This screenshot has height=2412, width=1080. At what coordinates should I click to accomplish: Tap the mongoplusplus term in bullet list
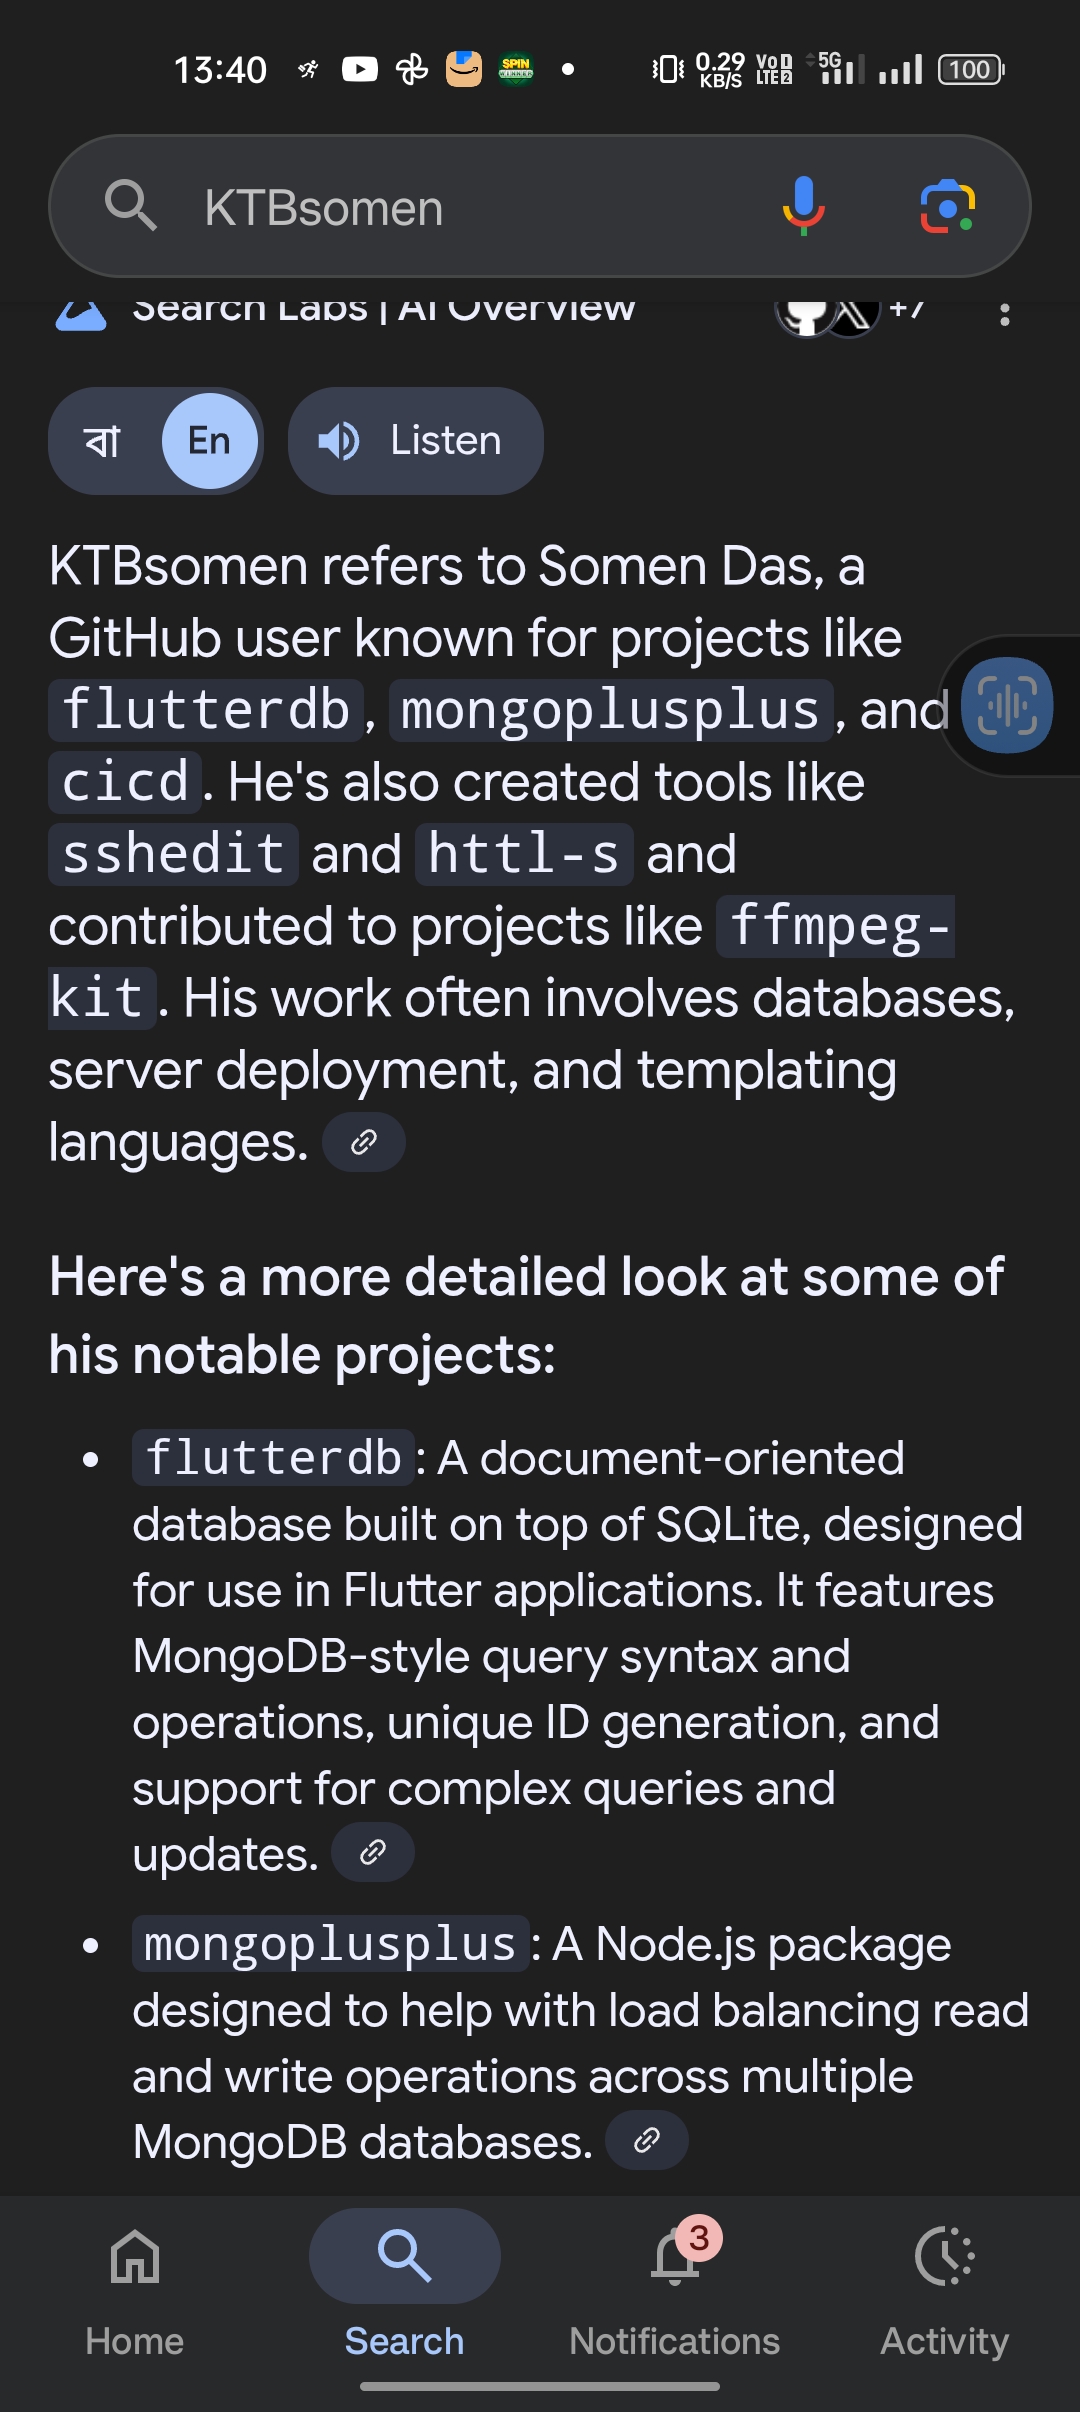[x=330, y=1944]
